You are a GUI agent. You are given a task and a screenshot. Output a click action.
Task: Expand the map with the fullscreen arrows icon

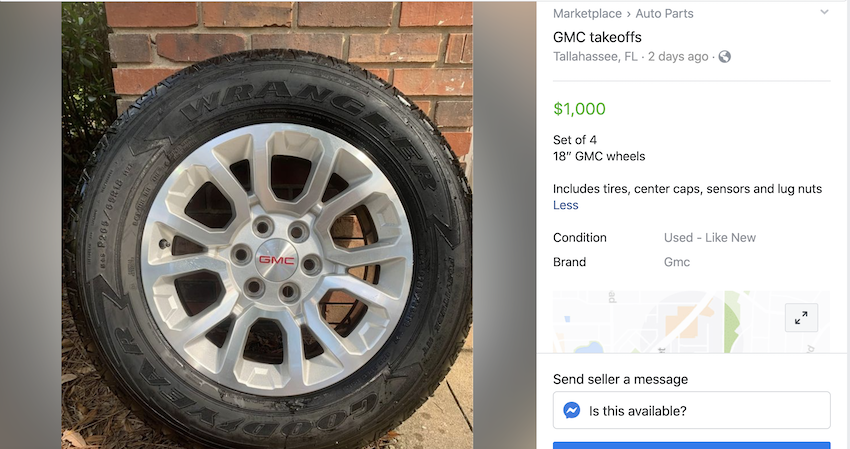point(801,317)
